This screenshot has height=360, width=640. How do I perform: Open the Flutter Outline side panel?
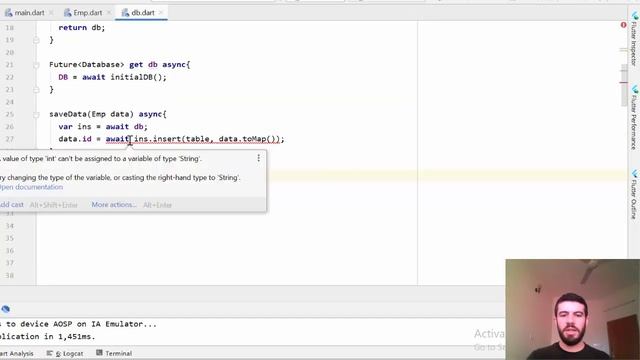634,195
